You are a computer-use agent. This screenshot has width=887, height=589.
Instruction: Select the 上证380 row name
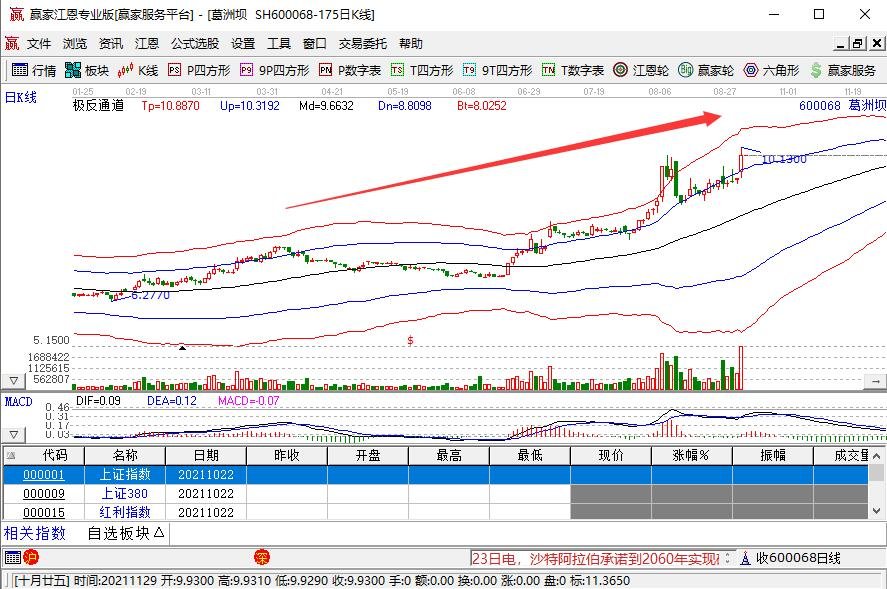coord(125,493)
